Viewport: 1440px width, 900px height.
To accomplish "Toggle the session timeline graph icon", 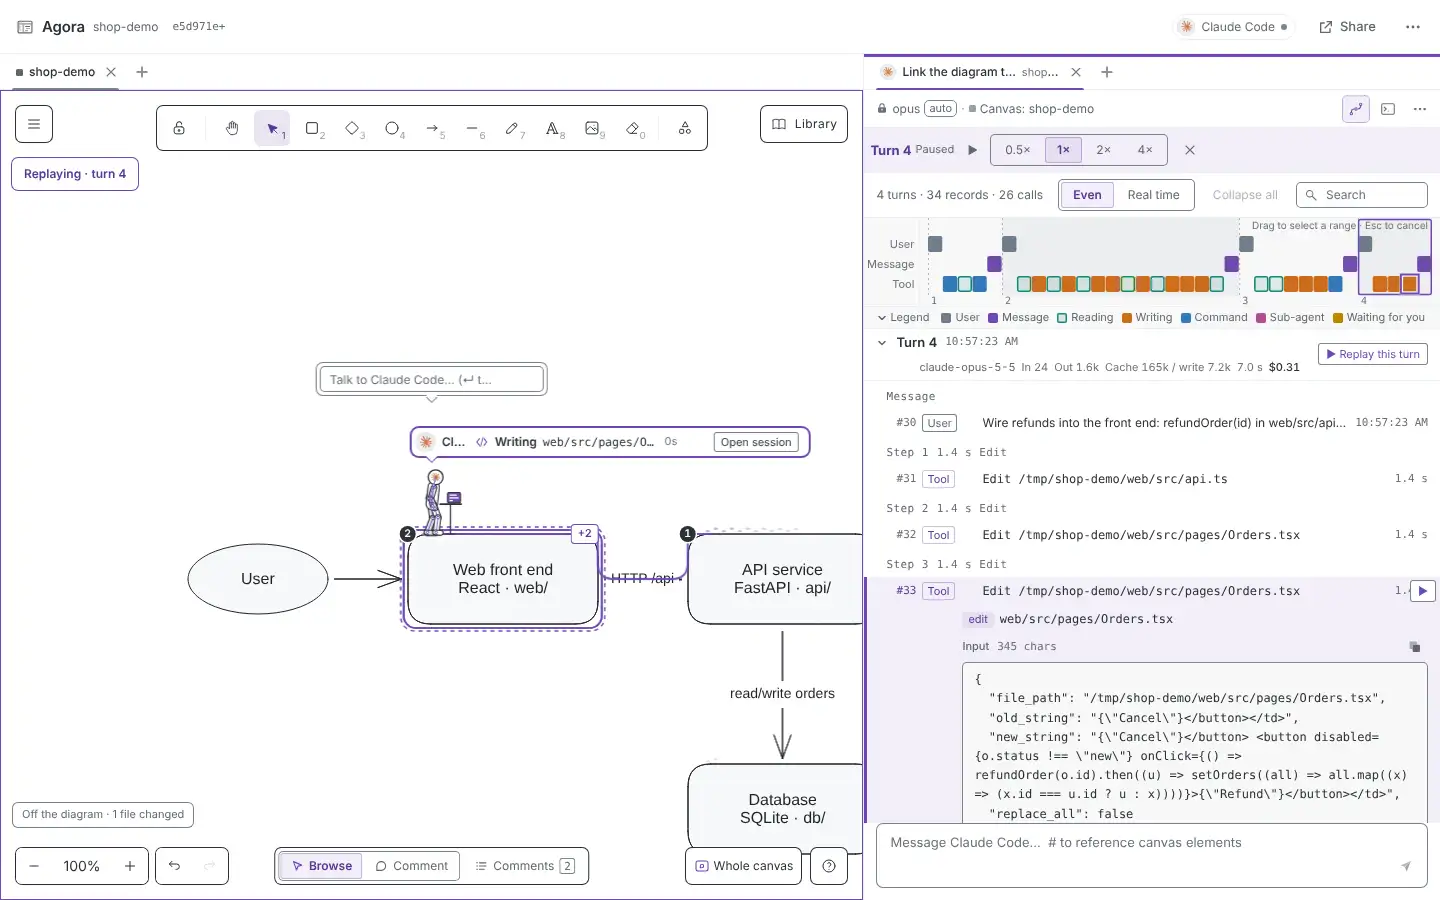I will pos(1355,109).
